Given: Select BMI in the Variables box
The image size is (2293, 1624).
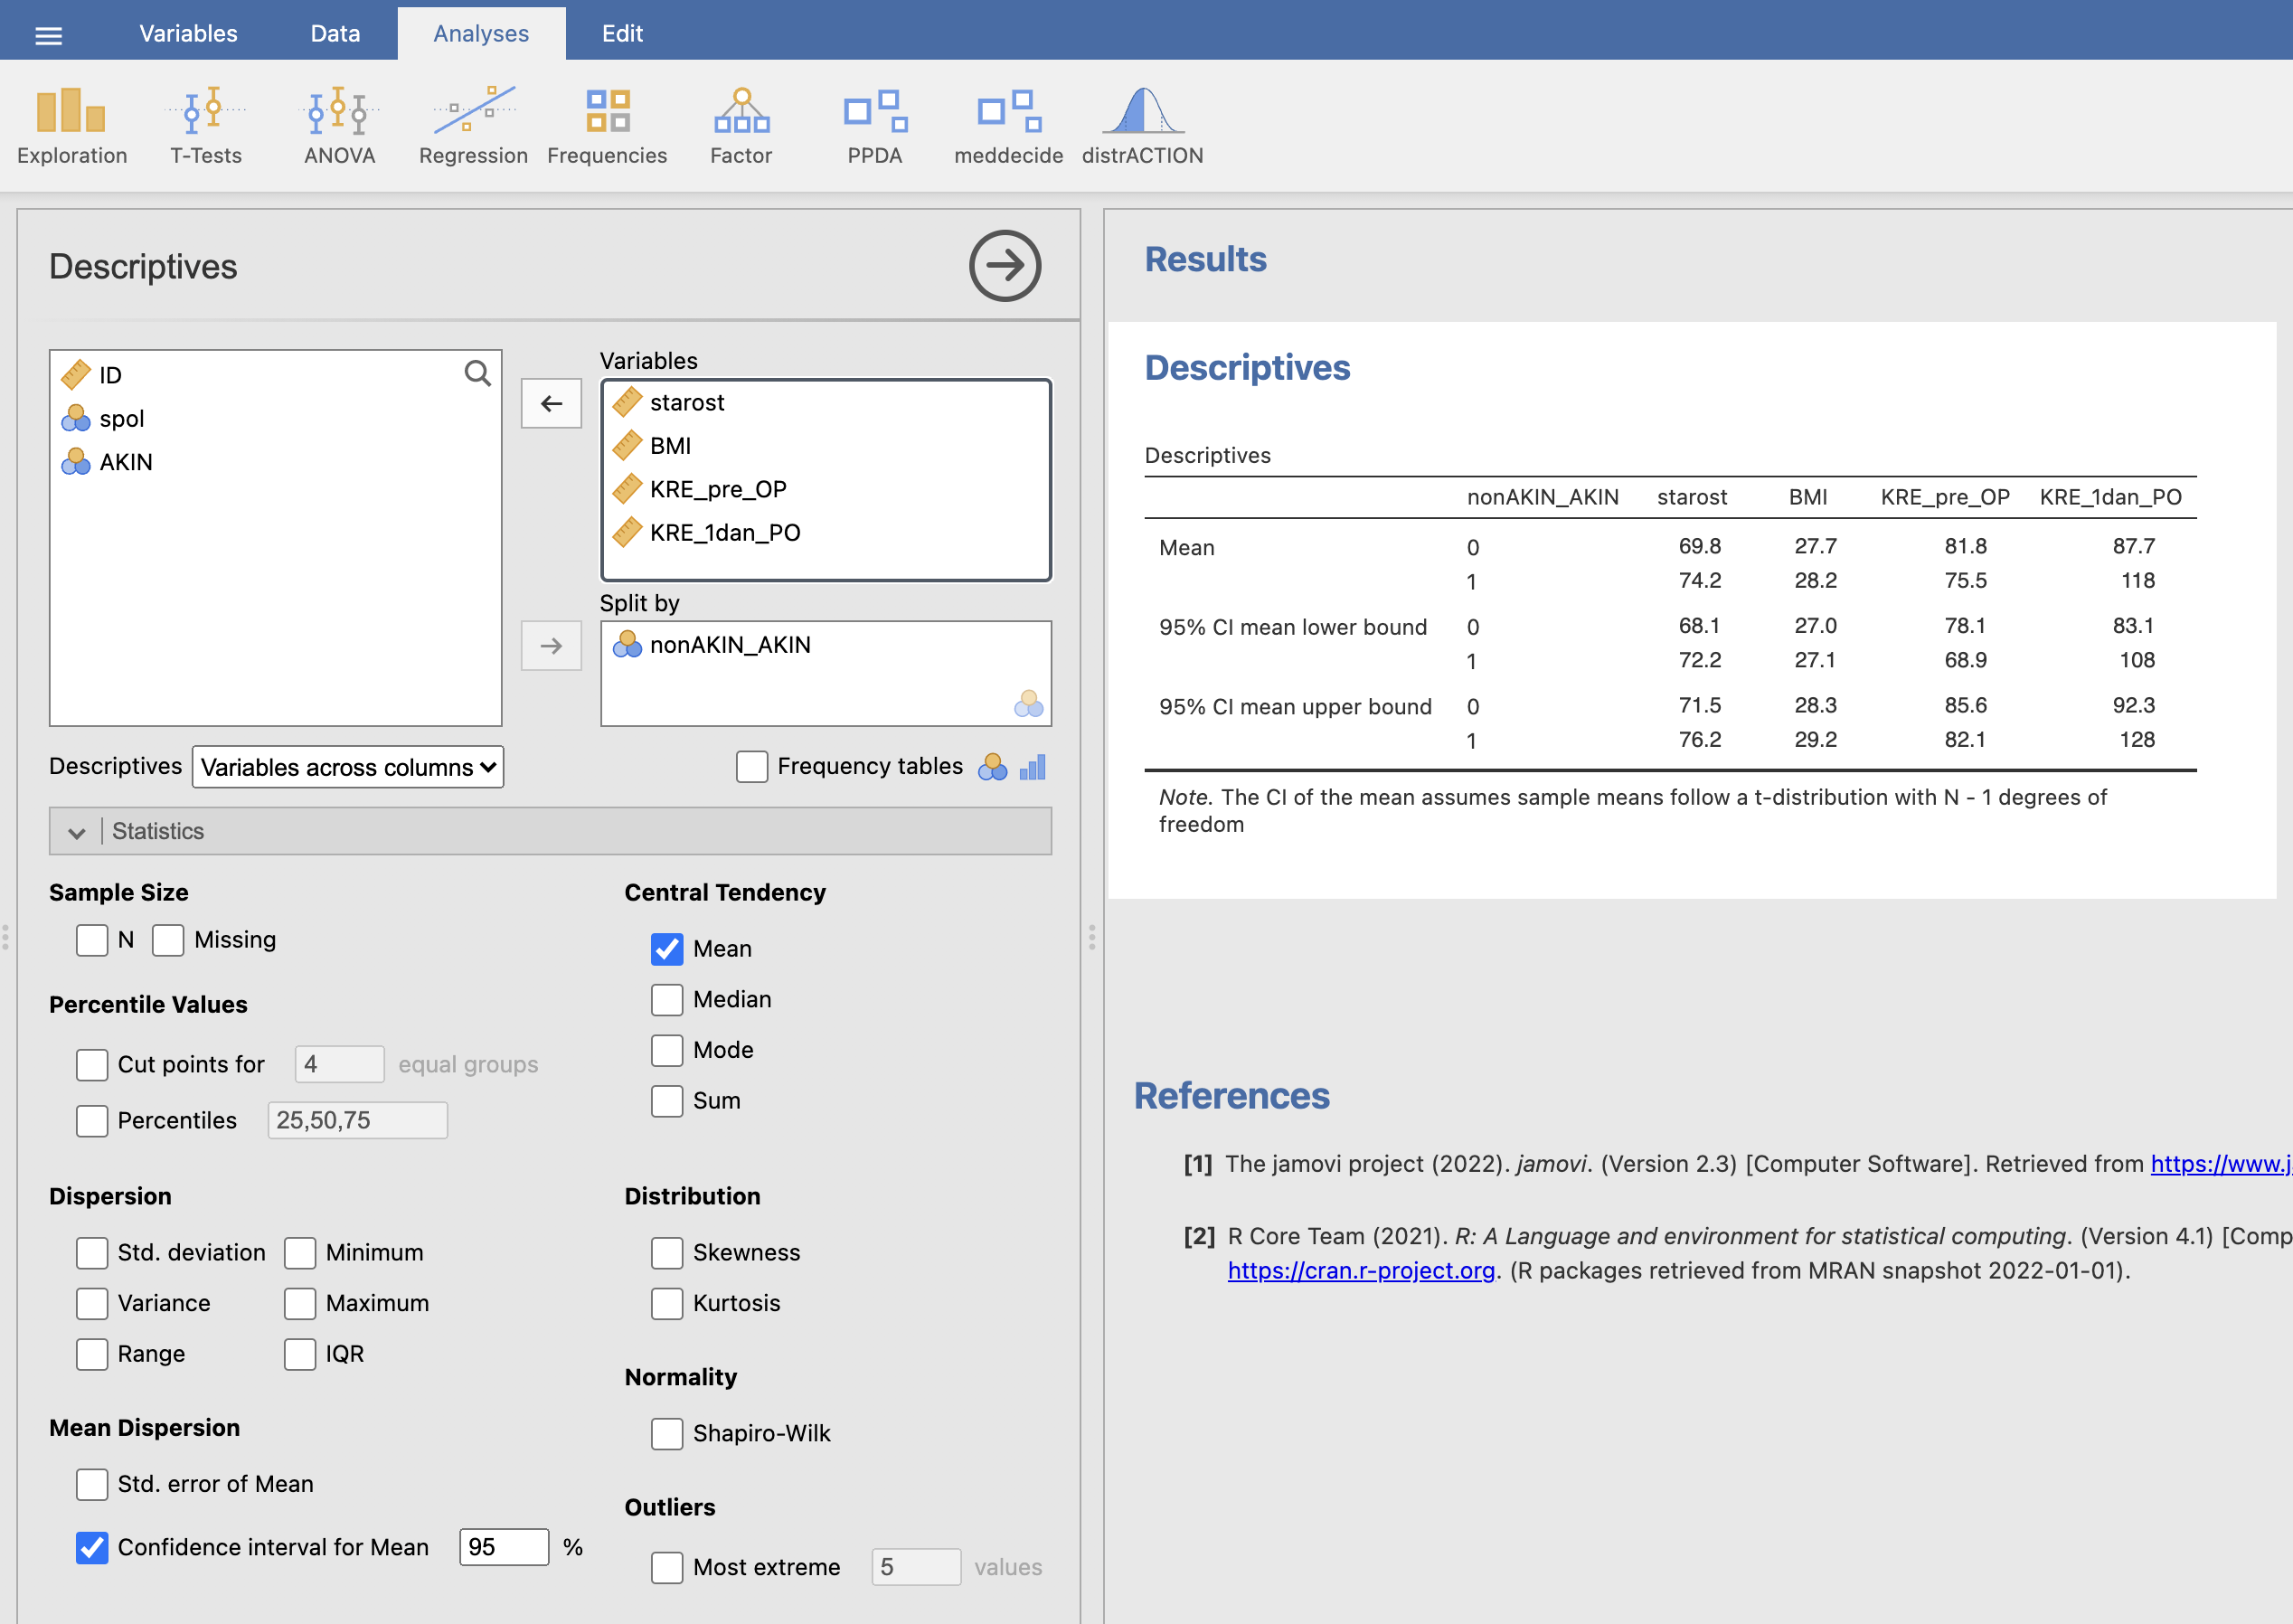Looking at the screenshot, I should click(826, 445).
